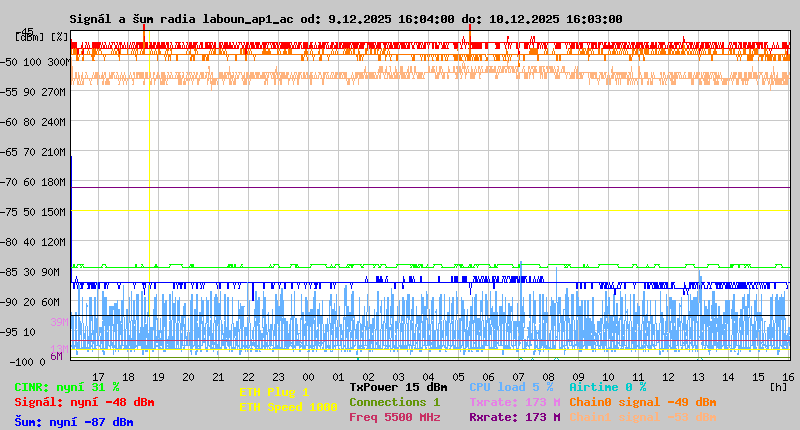The width and height of the screenshot is (800, 430).
Task: Click hour label '00' on time axis
Action: 309,377
